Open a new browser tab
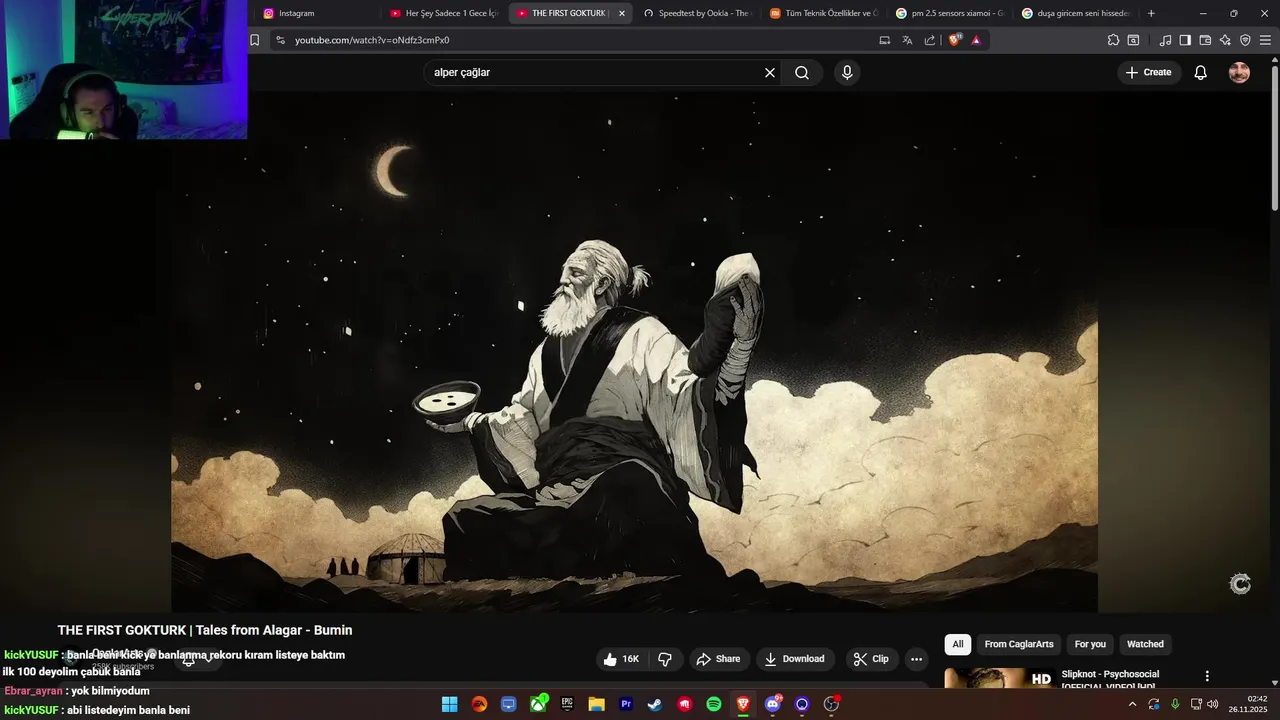1280x720 pixels. (x=1151, y=13)
